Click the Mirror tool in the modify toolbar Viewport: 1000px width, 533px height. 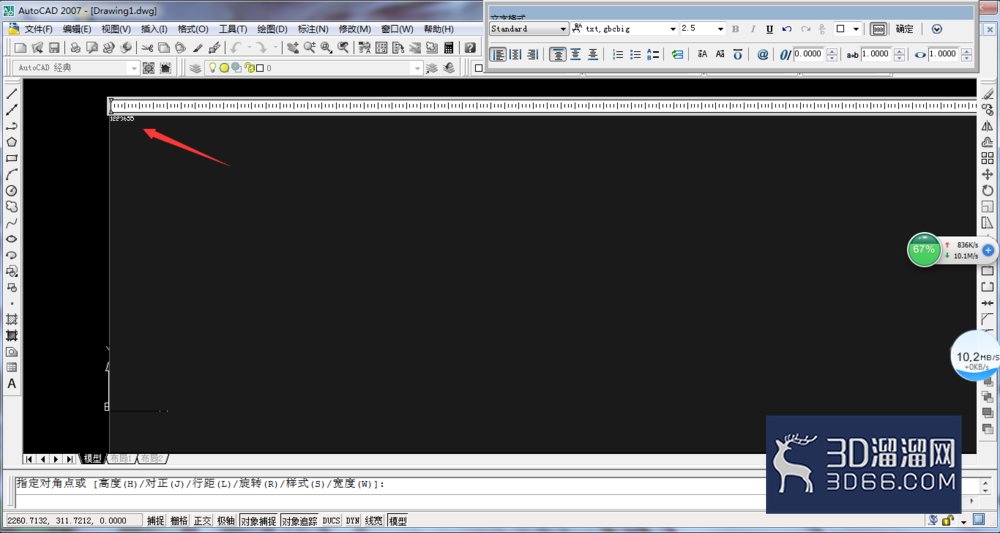coord(987,126)
